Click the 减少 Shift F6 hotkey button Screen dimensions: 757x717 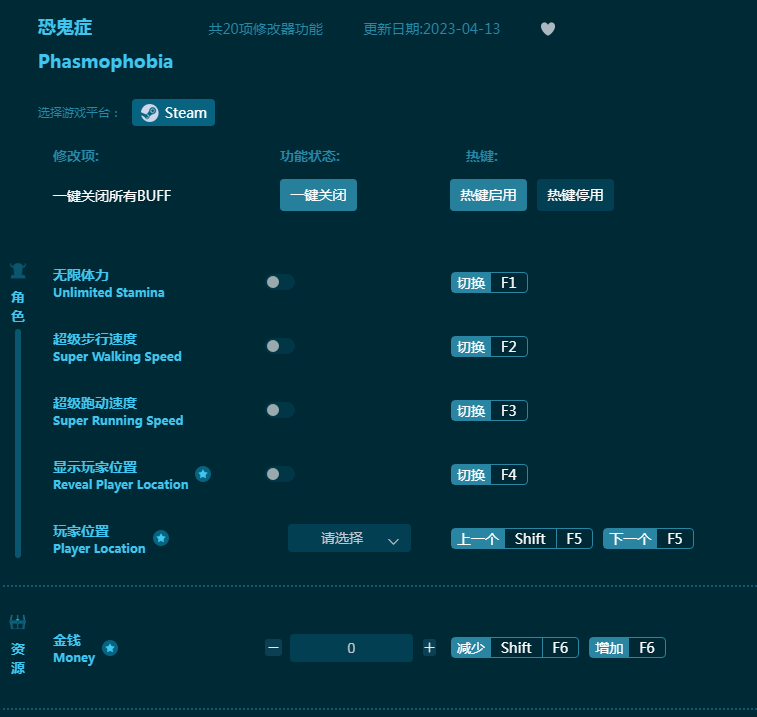515,647
